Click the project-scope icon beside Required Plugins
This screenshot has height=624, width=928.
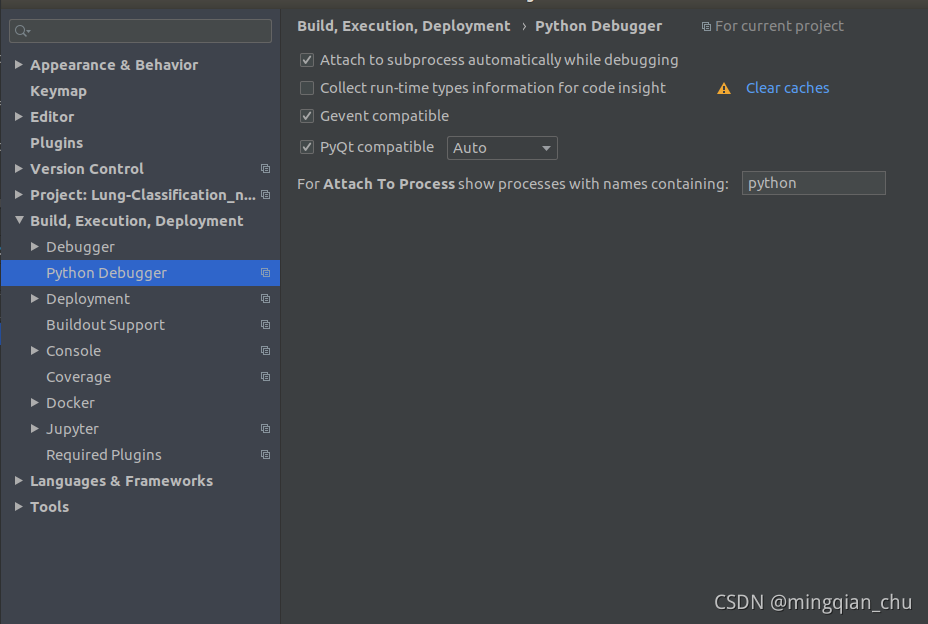coord(265,454)
